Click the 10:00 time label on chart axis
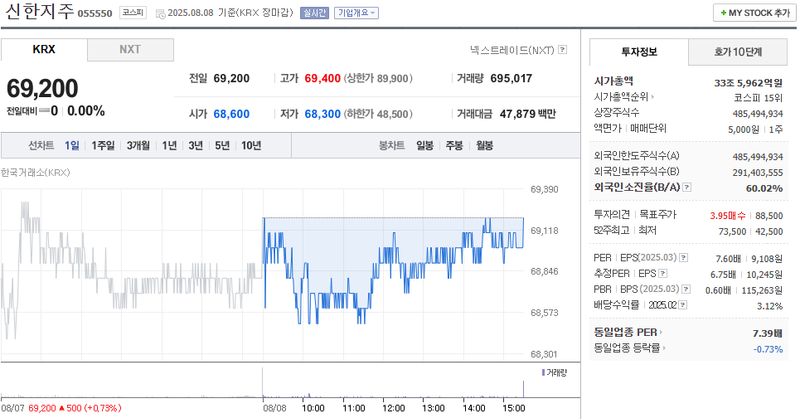The width and height of the screenshot is (800, 419). click(x=313, y=408)
